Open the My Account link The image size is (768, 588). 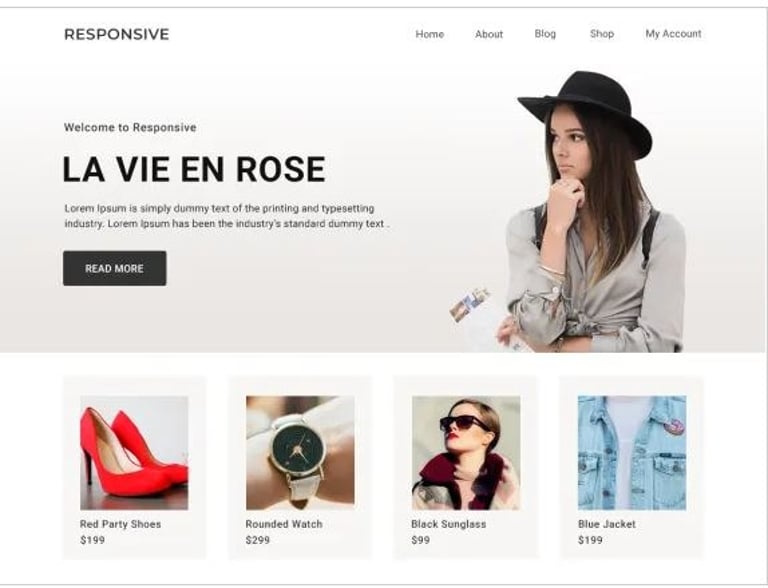coord(673,34)
